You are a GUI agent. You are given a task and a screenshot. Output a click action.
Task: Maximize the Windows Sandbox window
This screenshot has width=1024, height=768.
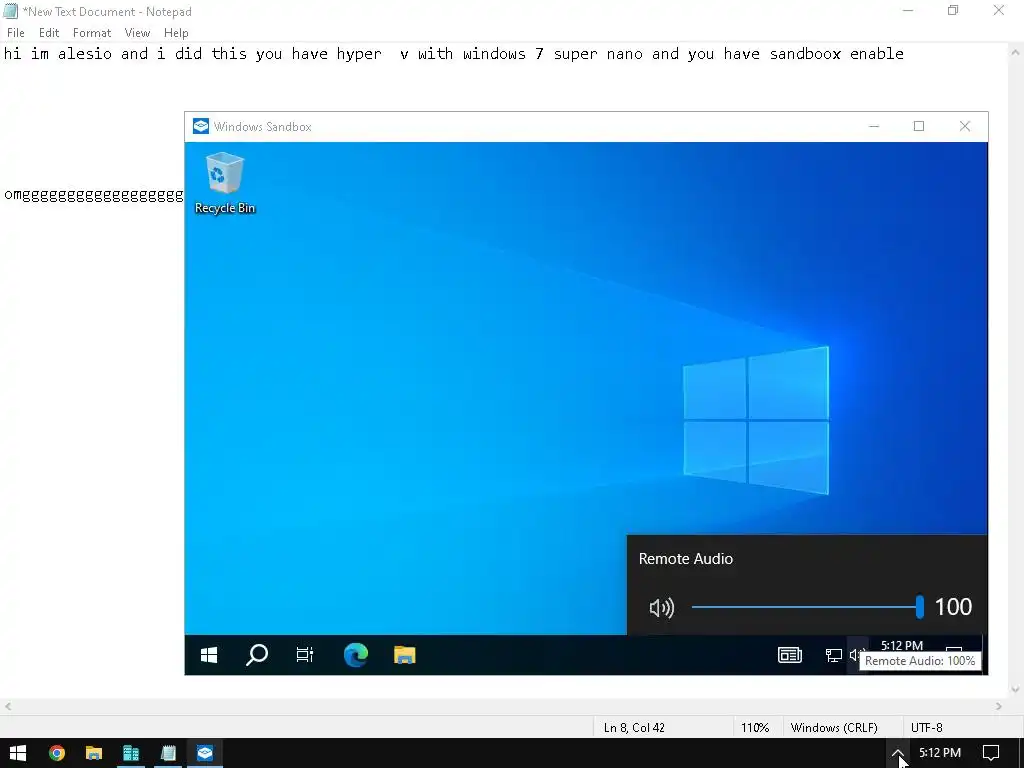(x=919, y=126)
